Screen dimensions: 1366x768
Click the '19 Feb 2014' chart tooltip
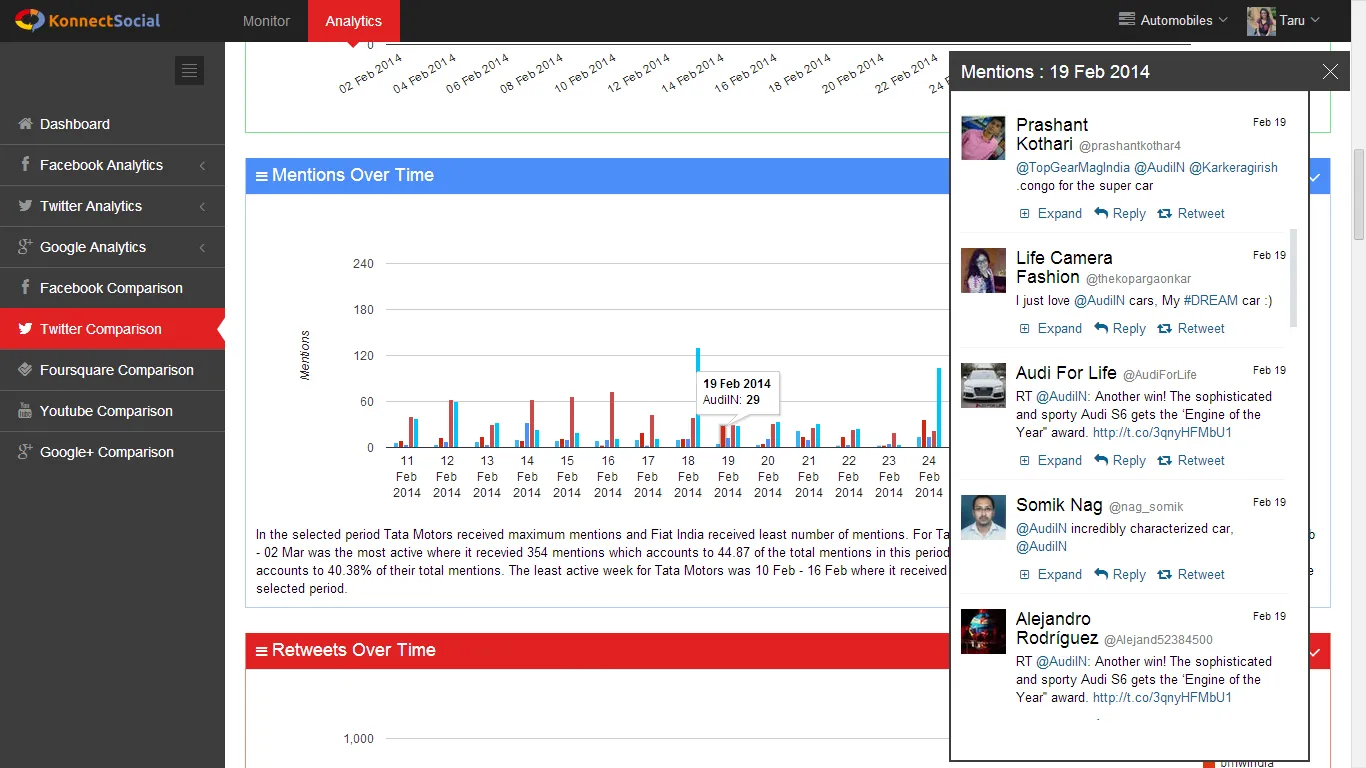pos(737,392)
